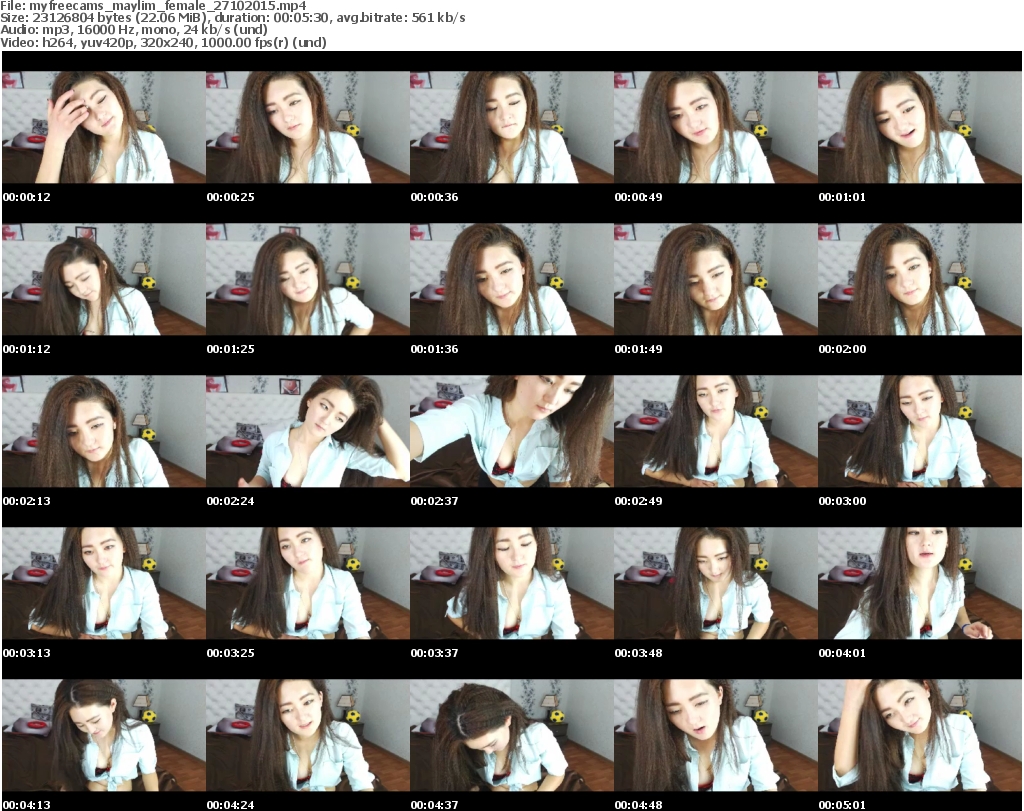
Task: Click the 00:03:48 timestamp label
Action: (639, 653)
